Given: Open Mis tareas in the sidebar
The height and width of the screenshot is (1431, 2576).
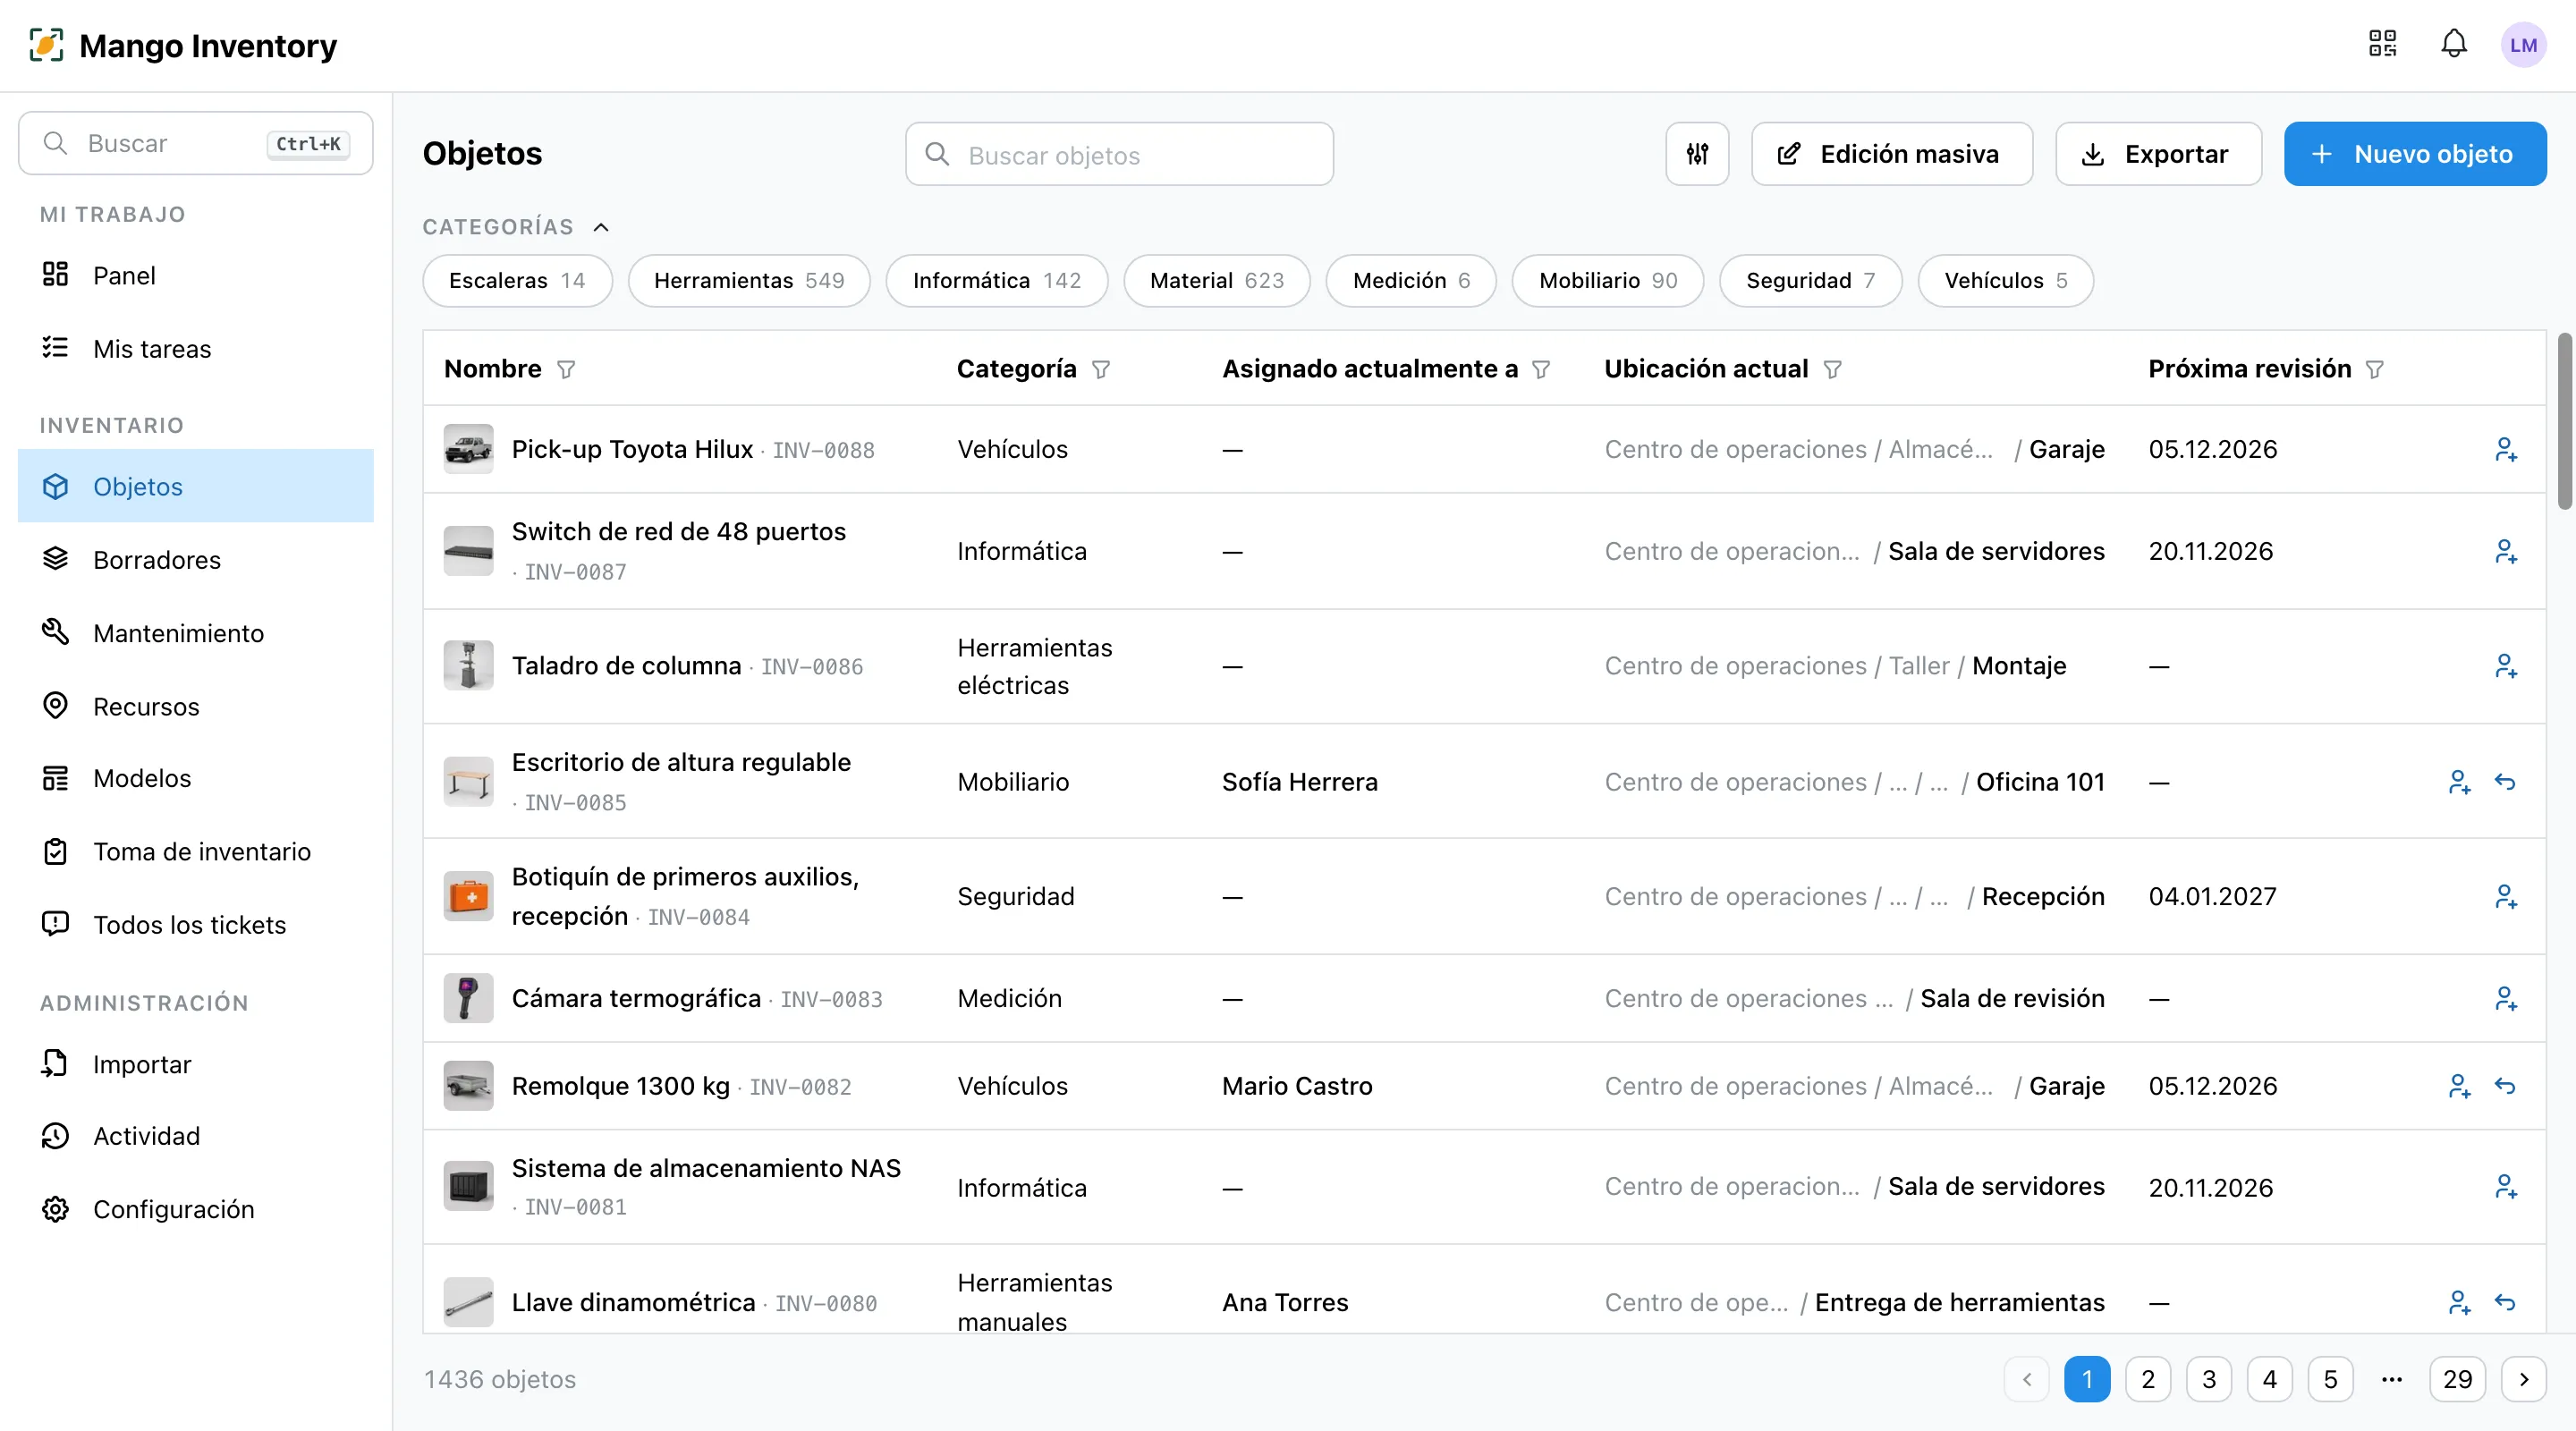Looking at the screenshot, I should pos(196,349).
